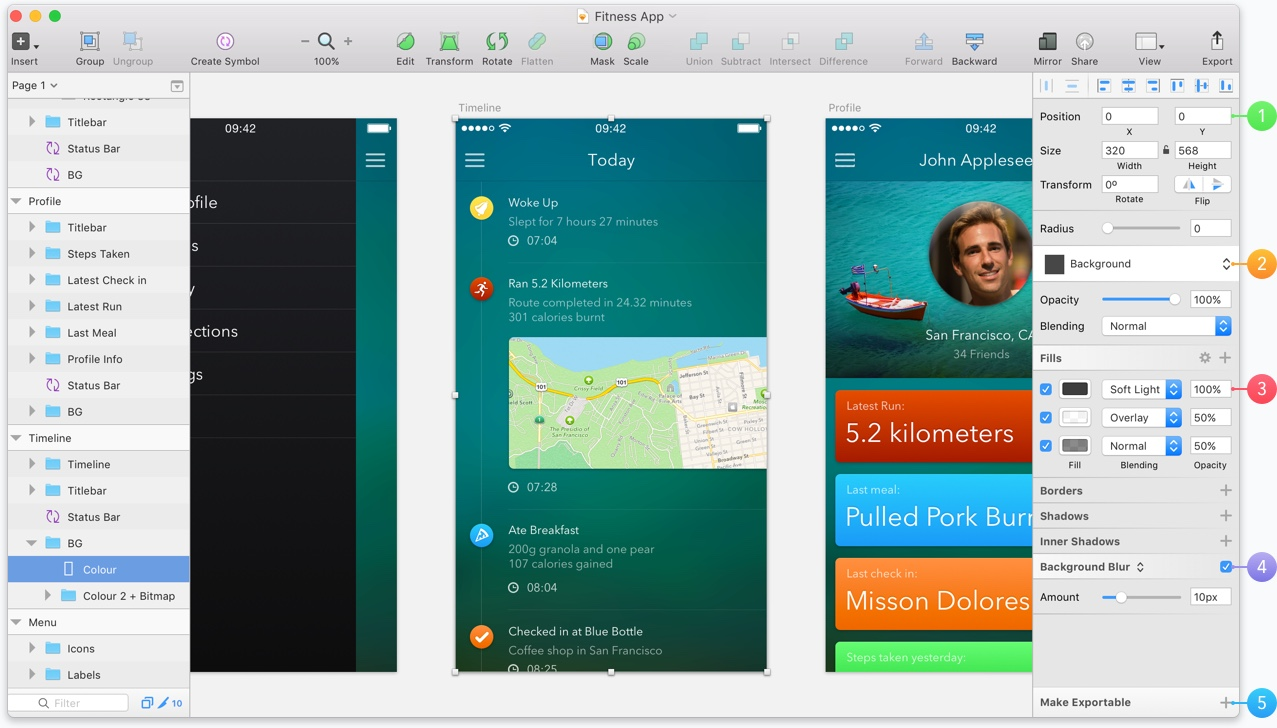Select the Latest Check in layer
This screenshot has height=728, width=1277.
click(x=98, y=280)
